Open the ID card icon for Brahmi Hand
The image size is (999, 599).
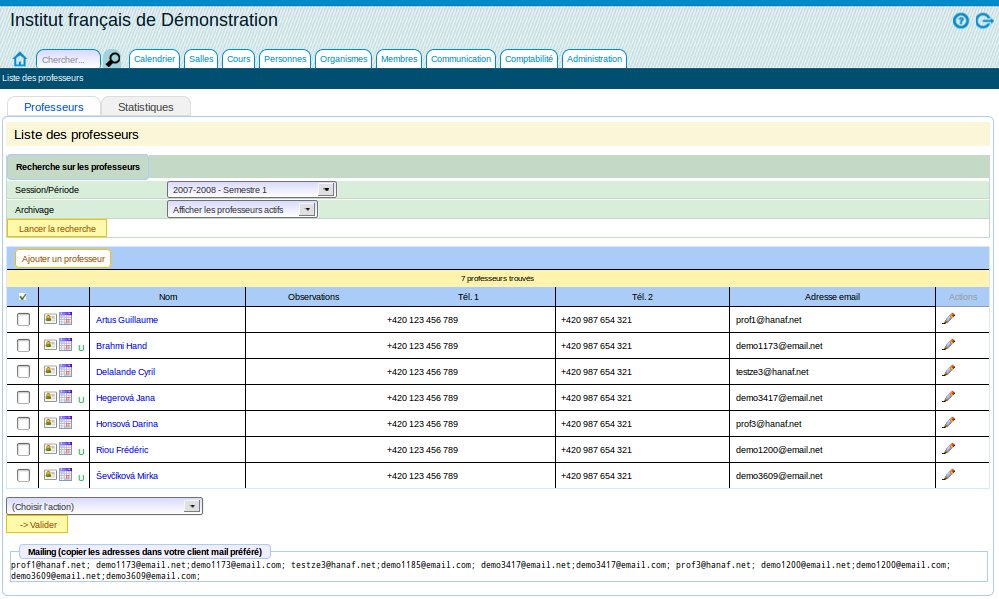pos(50,345)
